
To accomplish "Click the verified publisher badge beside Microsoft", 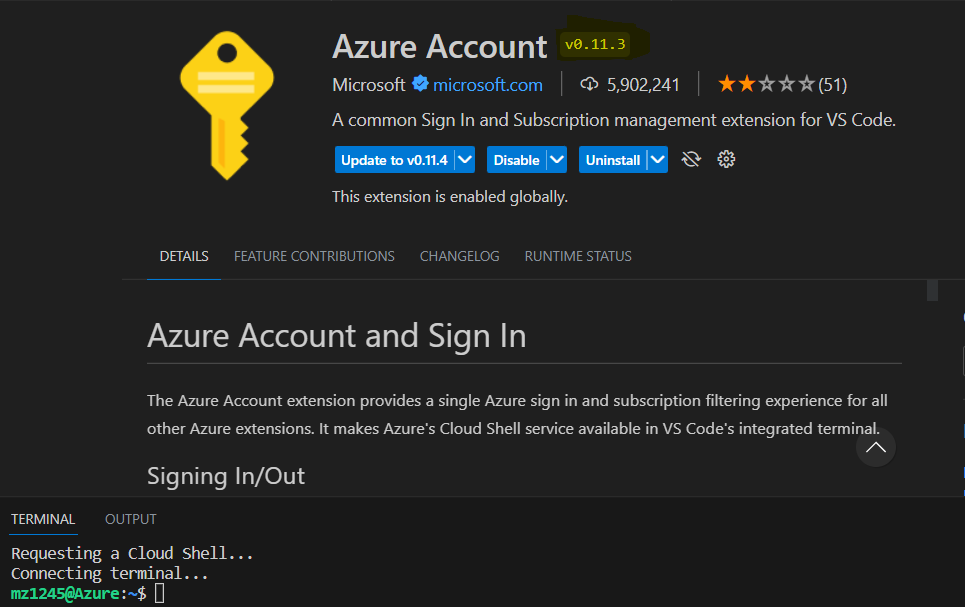I will [x=420, y=84].
